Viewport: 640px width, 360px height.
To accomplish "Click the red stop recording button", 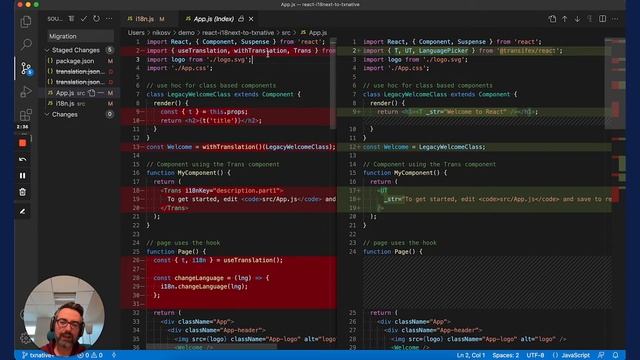I will [x=22, y=143].
